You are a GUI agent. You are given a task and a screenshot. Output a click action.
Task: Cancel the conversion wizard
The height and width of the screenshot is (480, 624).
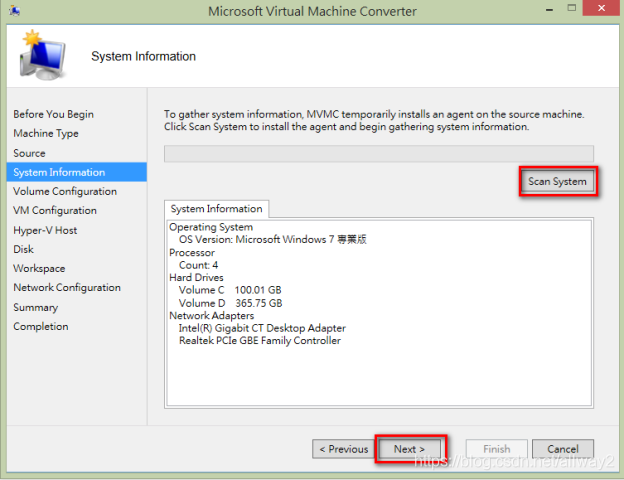point(563,449)
